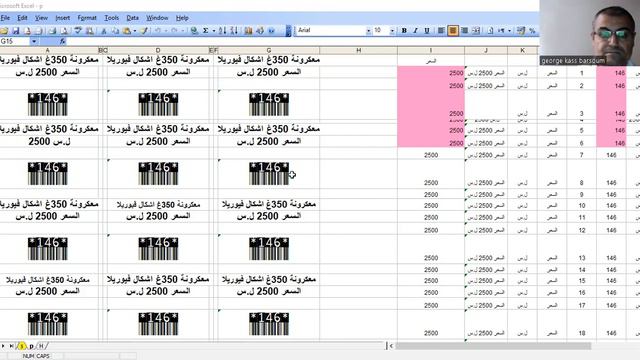The image size is (640, 360).
Task: Select the column D header
Action: tap(158, 50)
